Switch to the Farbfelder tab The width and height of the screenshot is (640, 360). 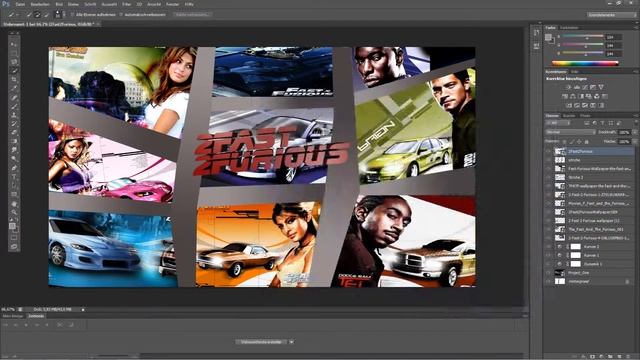coord(569,28)
